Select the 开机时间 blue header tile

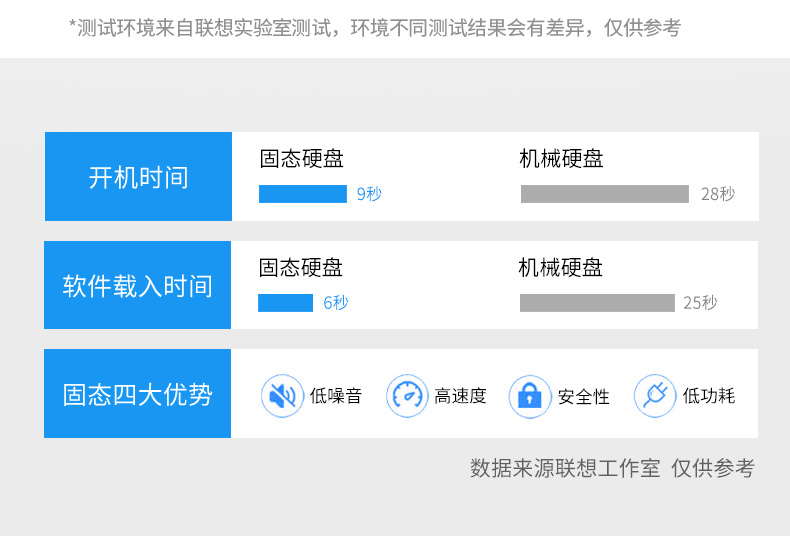[138, 176]
